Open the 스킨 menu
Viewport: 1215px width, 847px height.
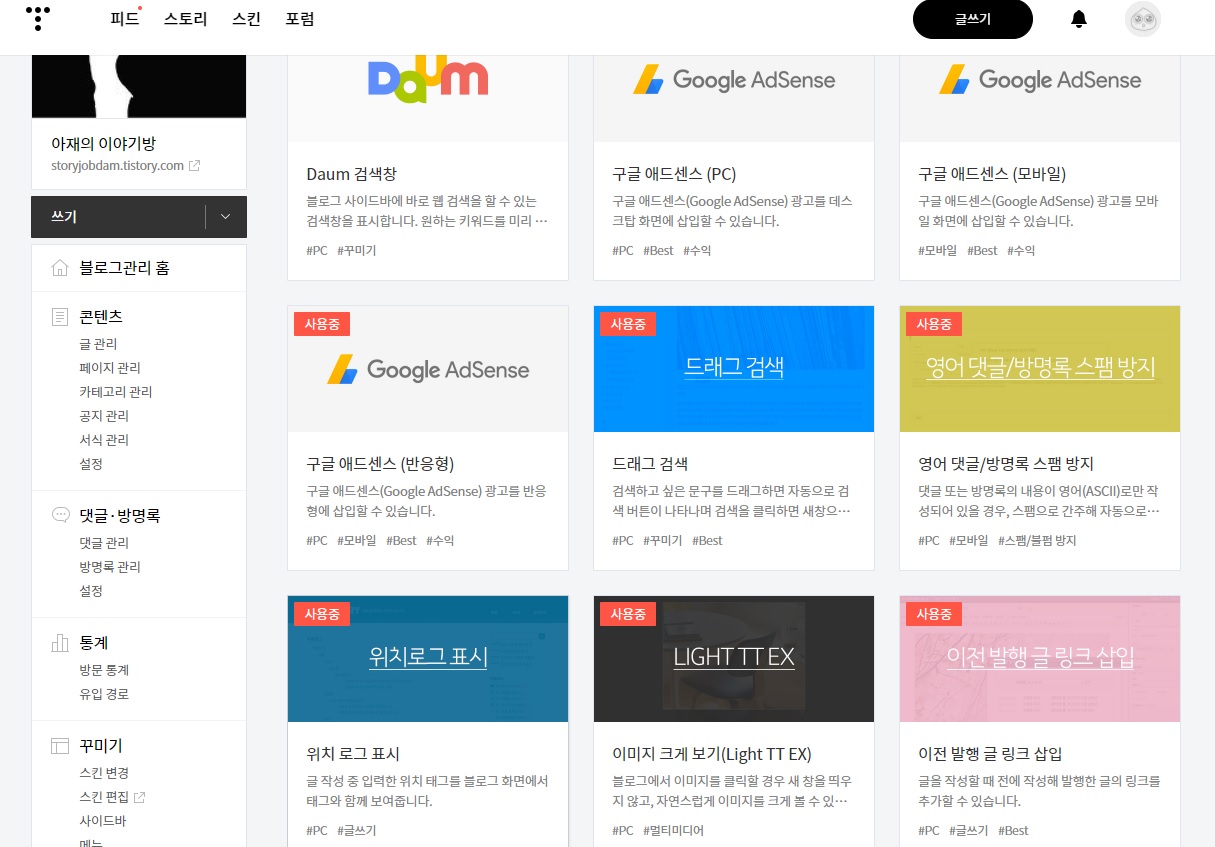pyautogui.click(x=246, y=18)
